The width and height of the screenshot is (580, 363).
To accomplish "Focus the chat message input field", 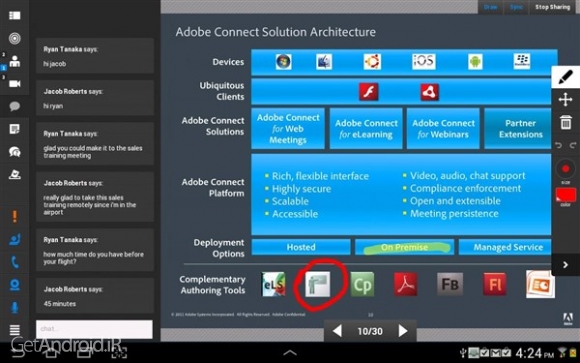I will coord(94,329).
